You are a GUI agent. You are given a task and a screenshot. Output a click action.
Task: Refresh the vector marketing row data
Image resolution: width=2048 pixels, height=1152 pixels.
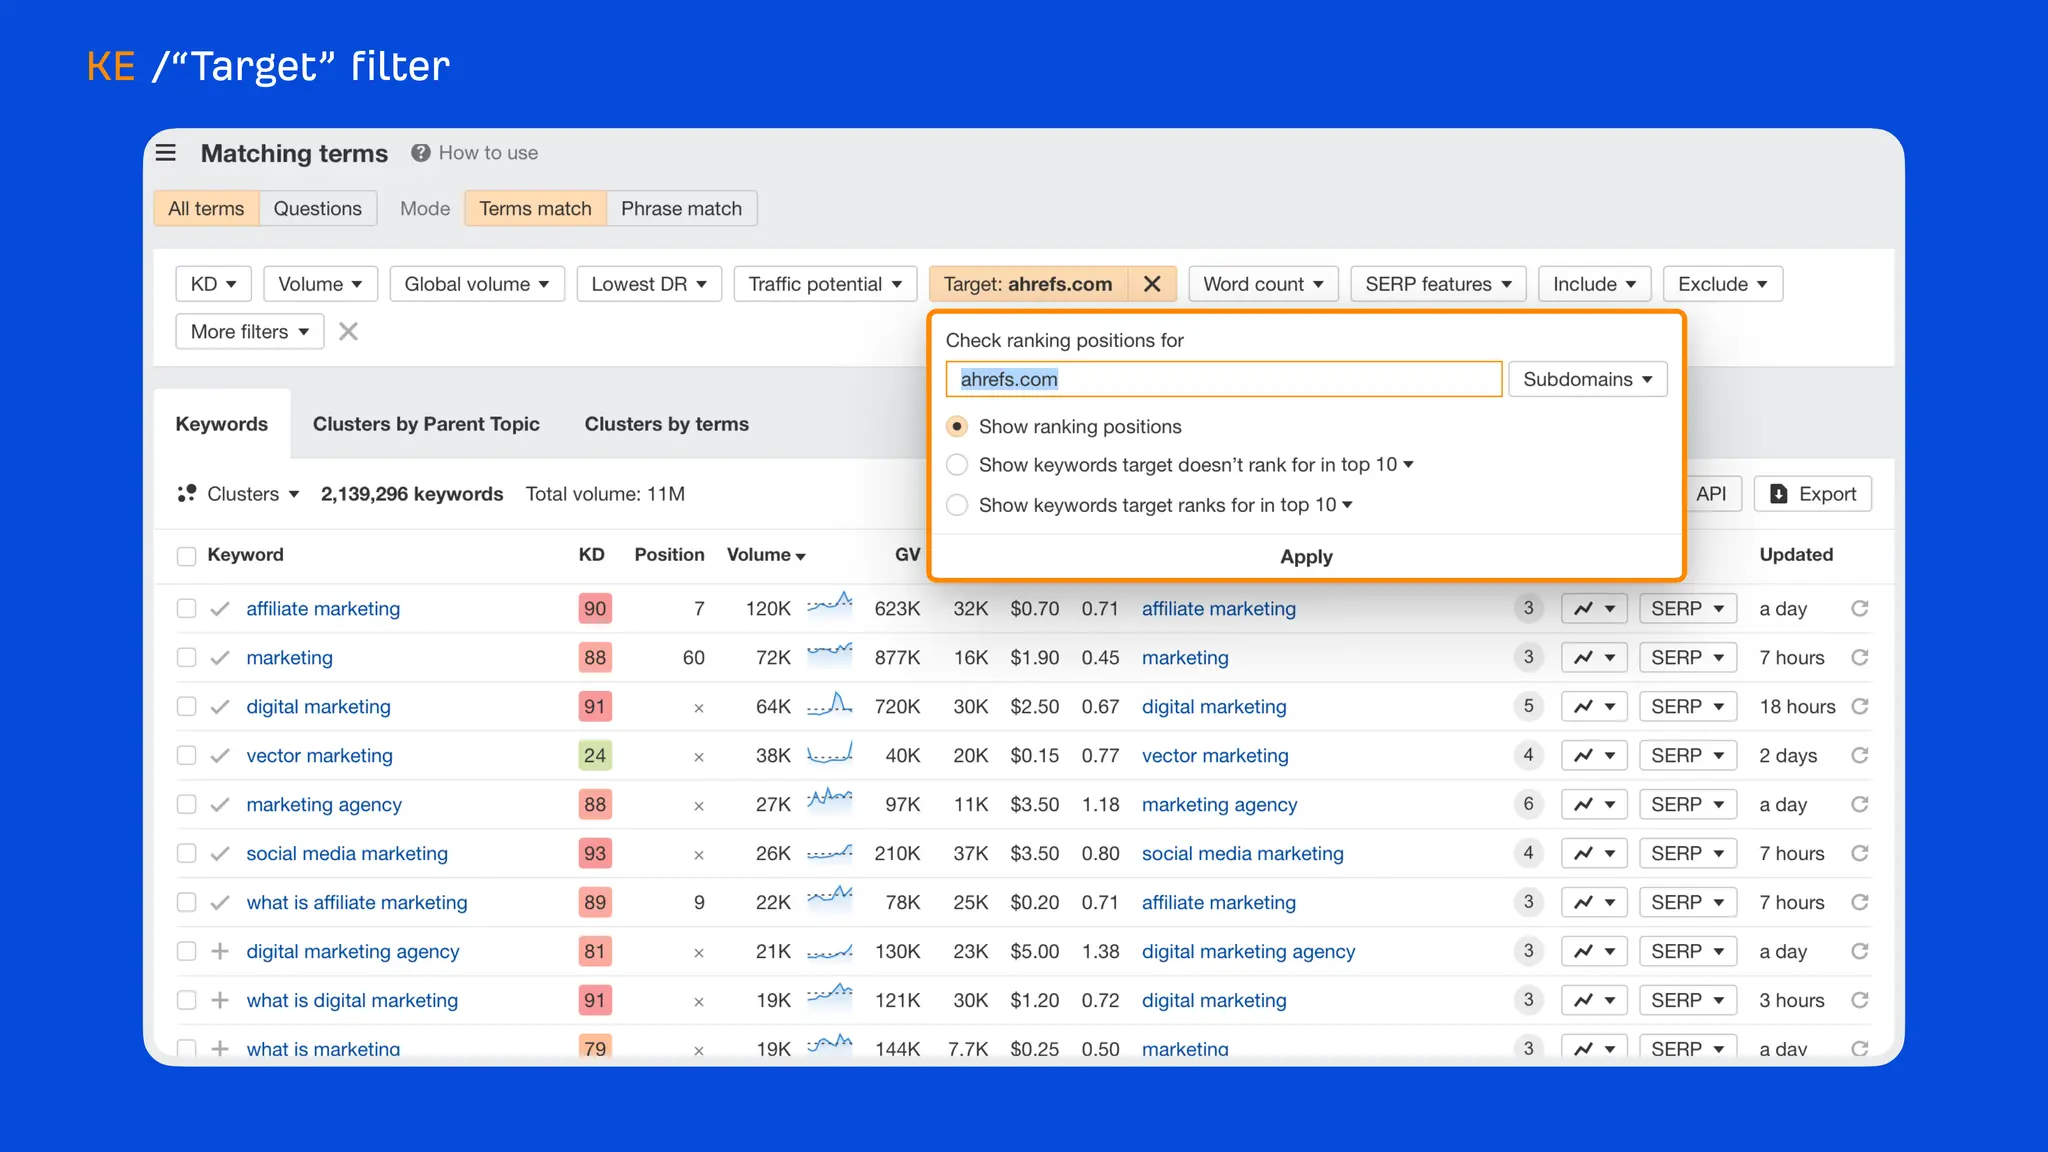pyautogui.click(x=1860, y=755)
